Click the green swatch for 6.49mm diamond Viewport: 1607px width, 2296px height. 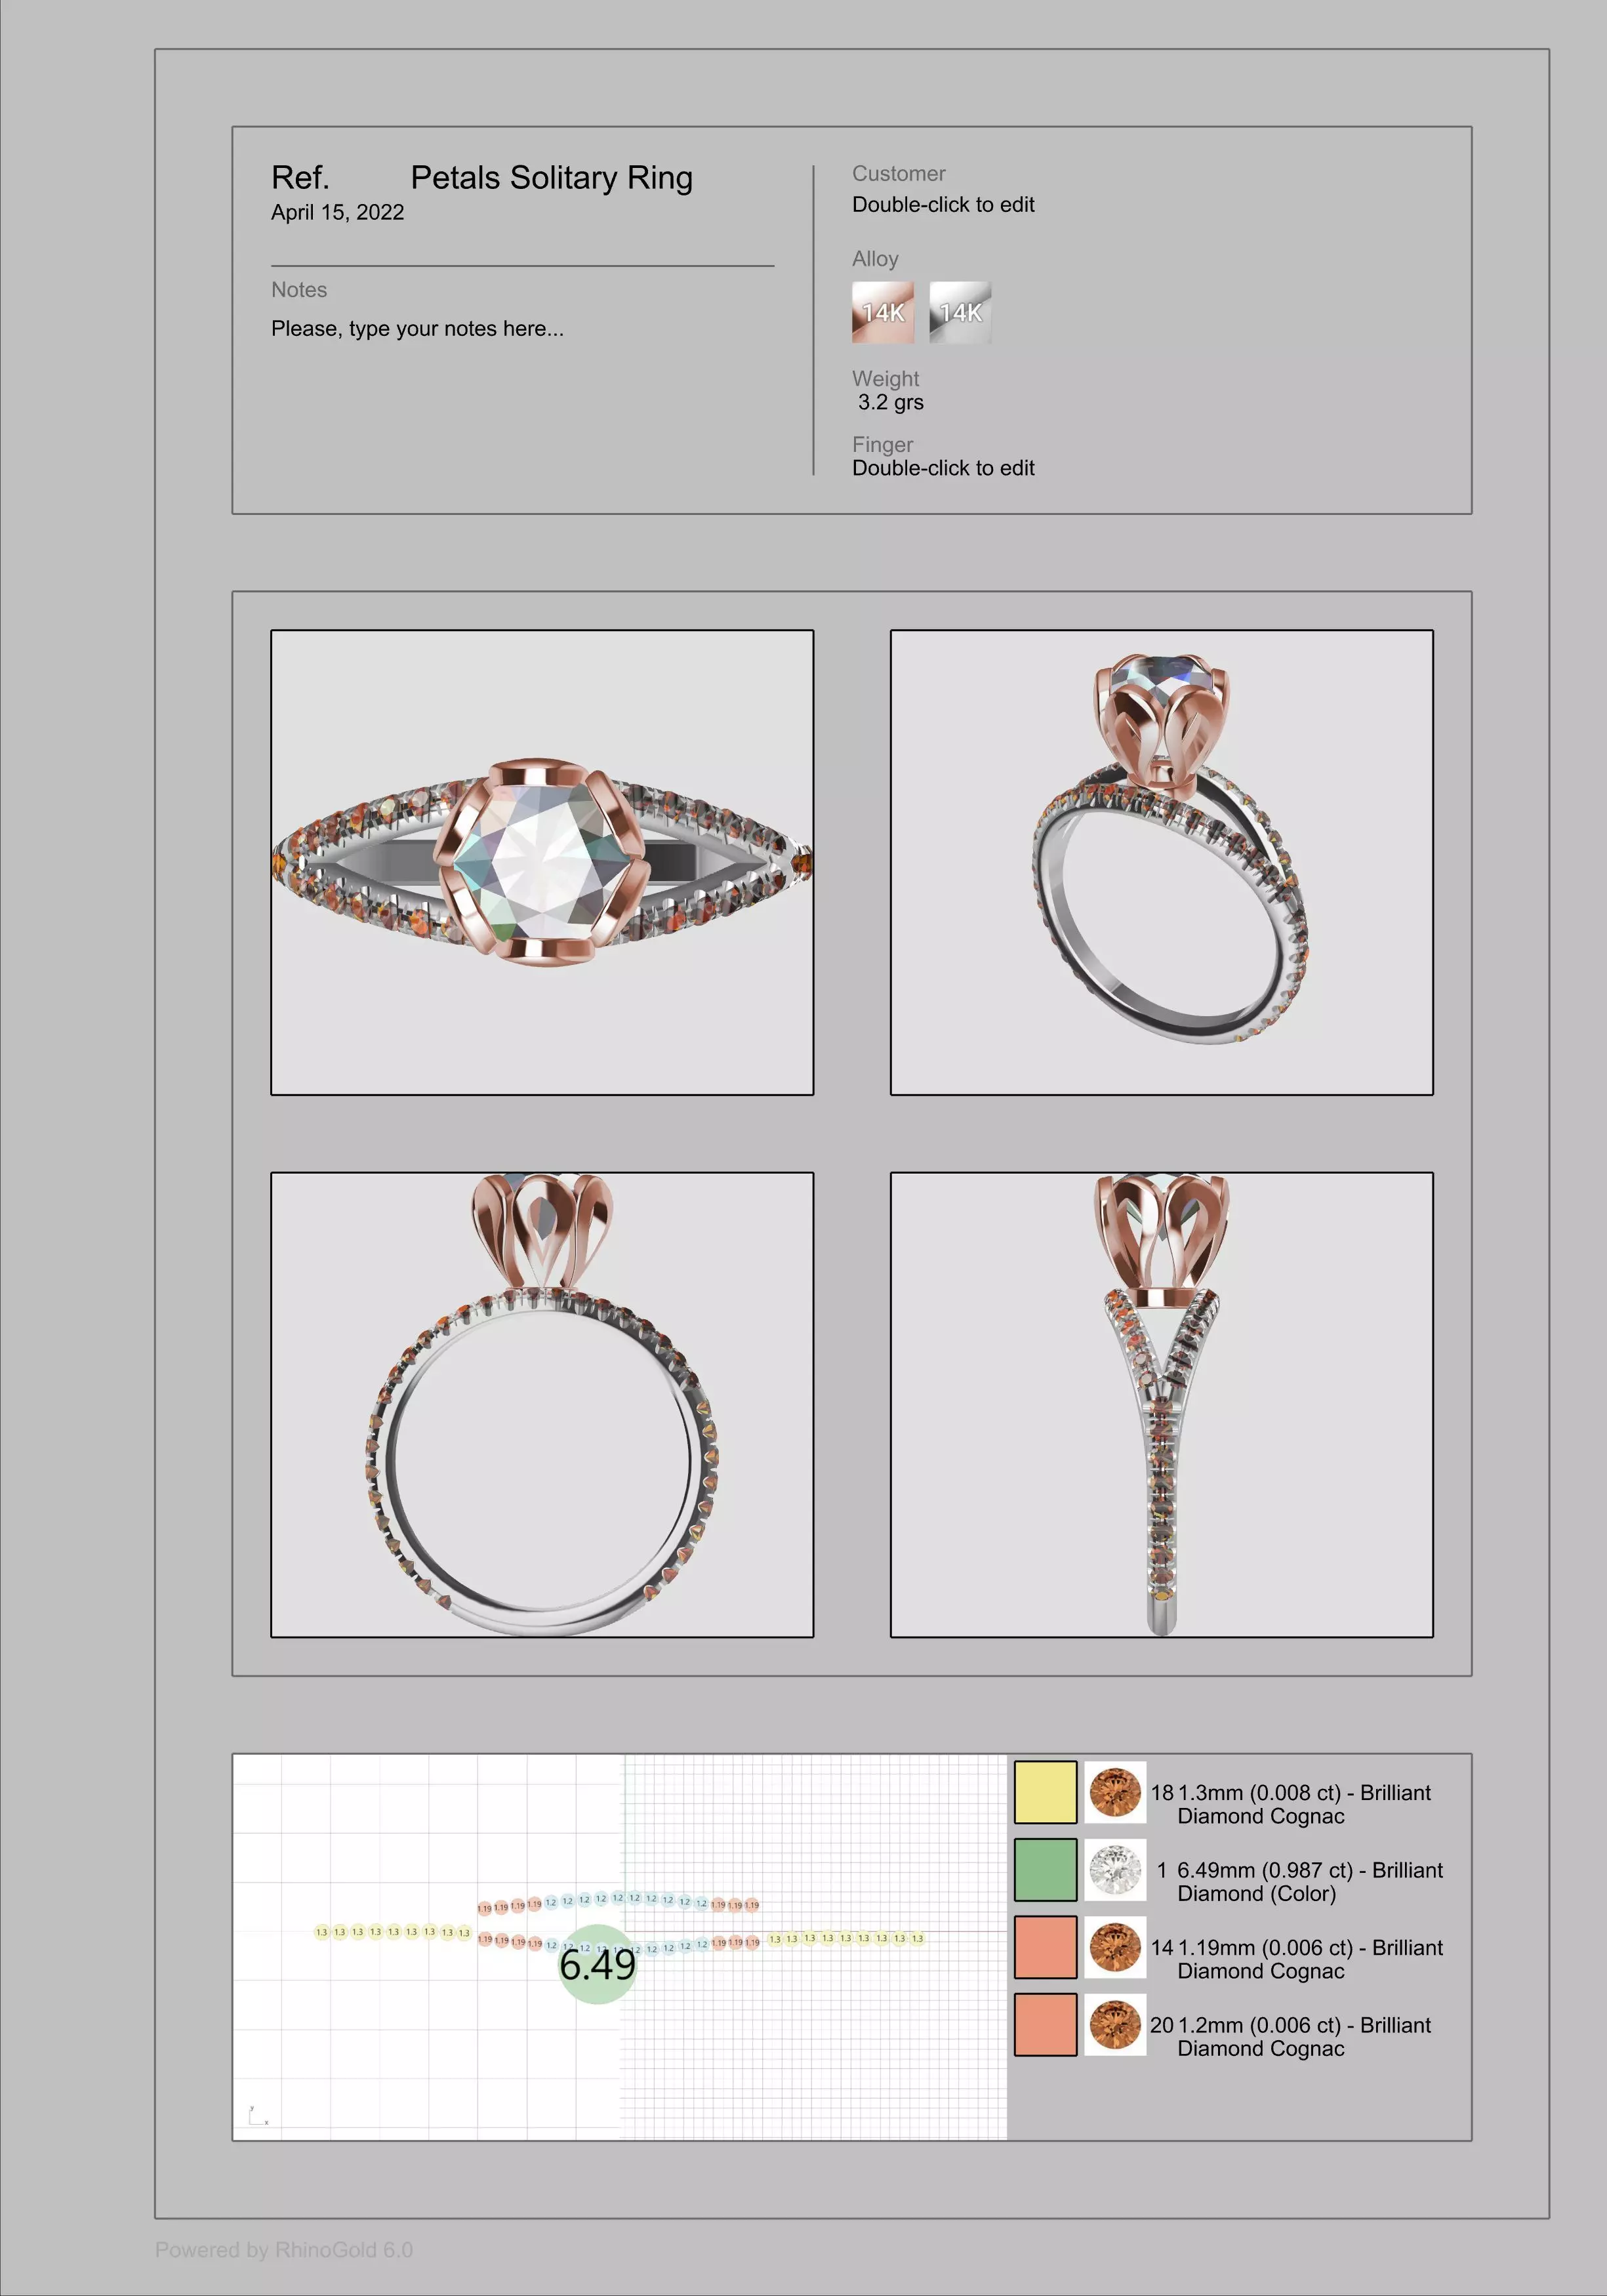click(1046, 1870)
